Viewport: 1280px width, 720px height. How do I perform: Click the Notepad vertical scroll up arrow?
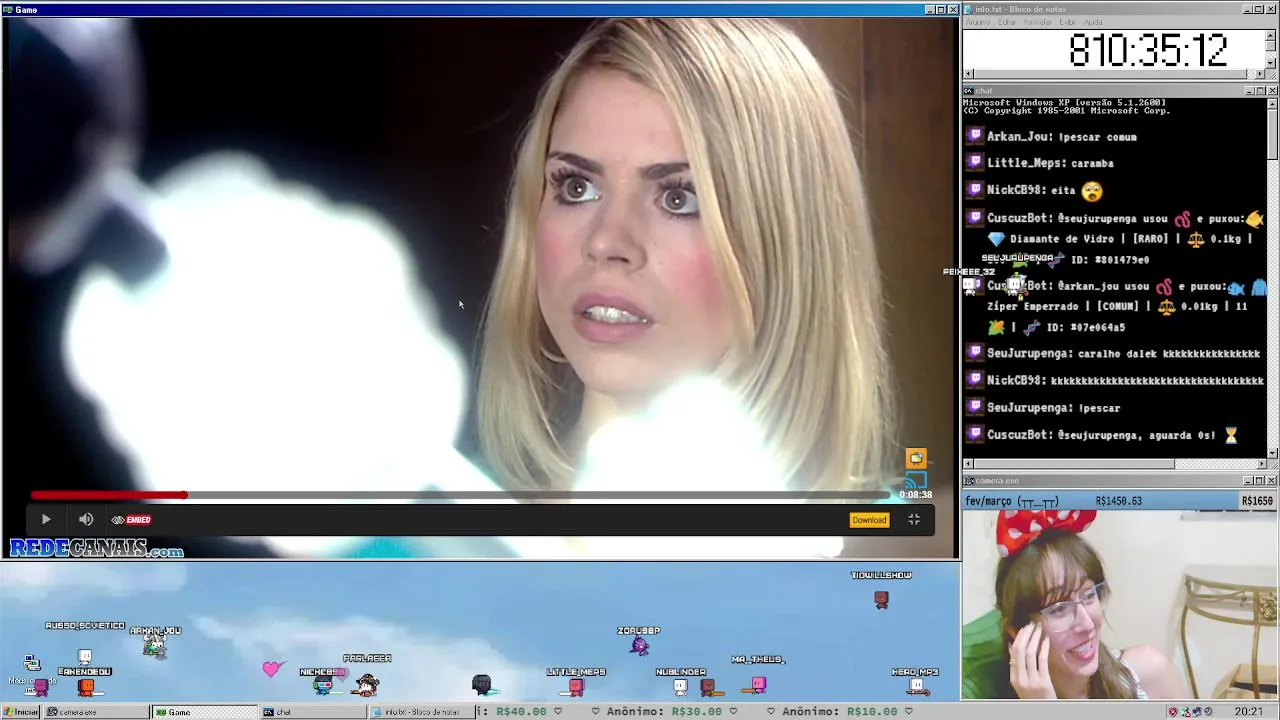[1271, 34]
